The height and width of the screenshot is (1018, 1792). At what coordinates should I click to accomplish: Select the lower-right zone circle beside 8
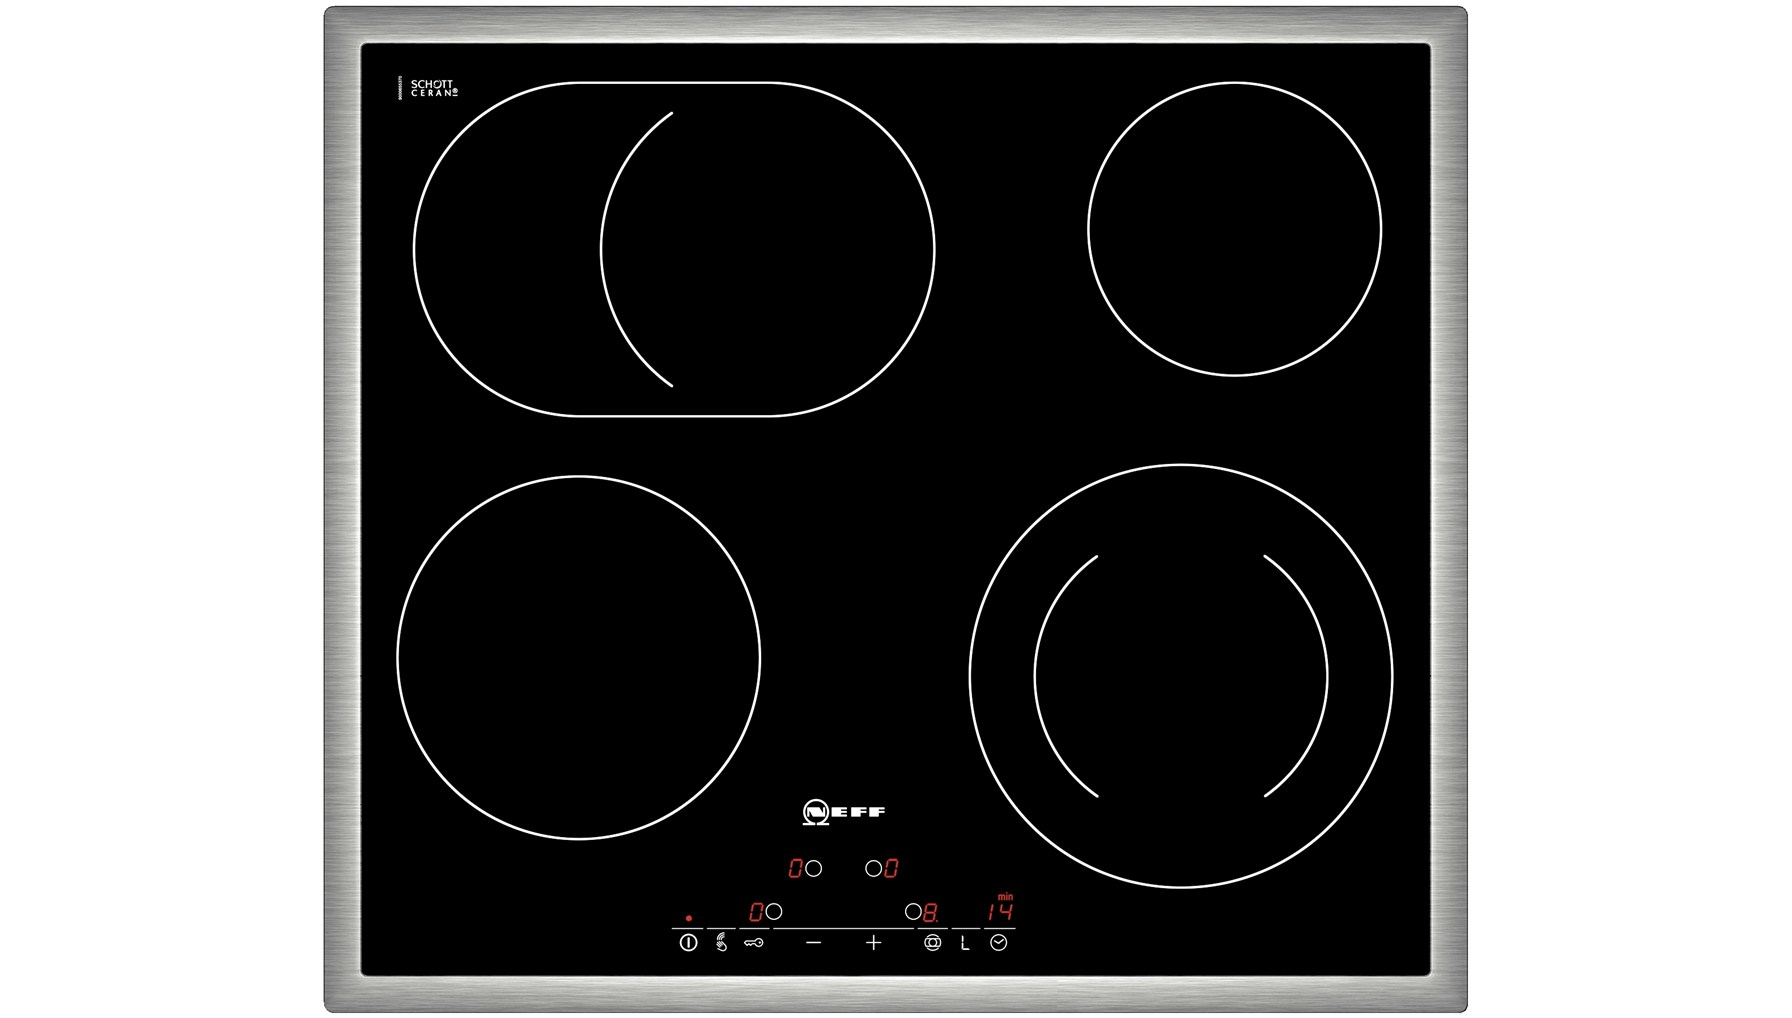click(912, 912)
